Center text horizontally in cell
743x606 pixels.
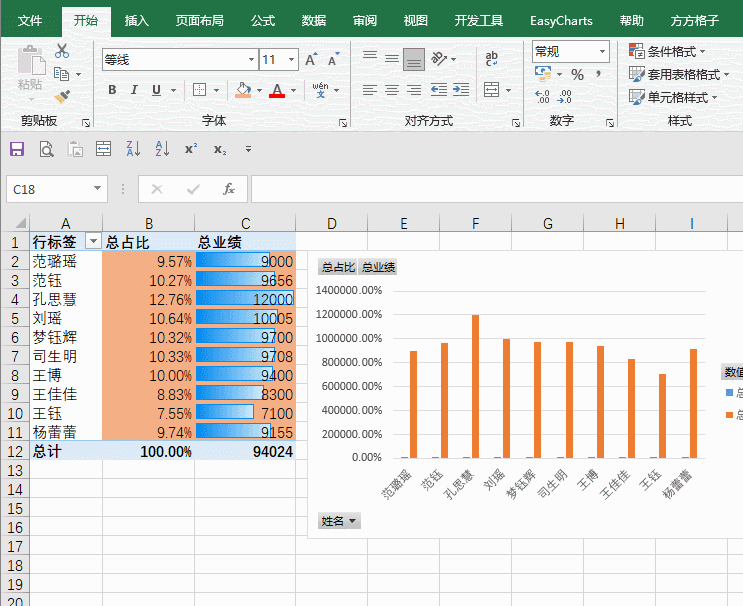[x=391, y=90]
